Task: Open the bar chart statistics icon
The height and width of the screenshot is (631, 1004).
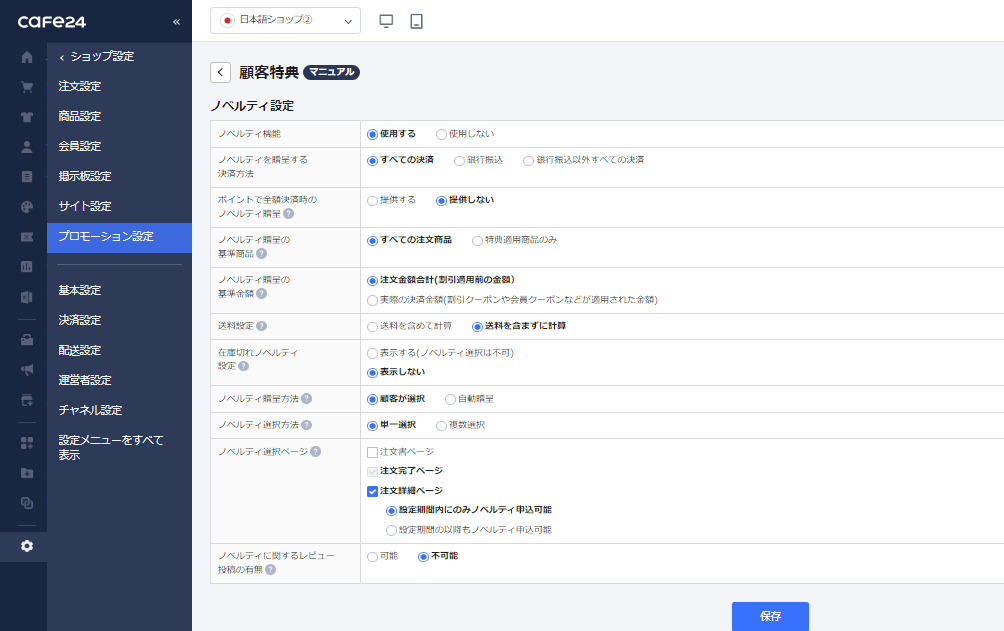Action: point(27,266)
